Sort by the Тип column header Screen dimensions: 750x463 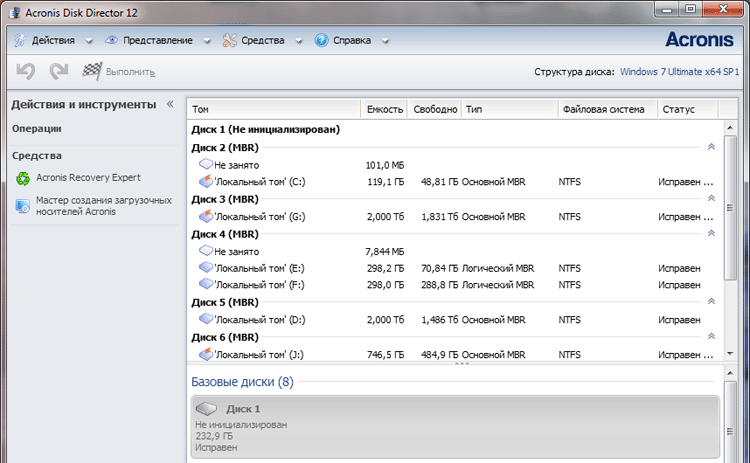pos(510,109)
